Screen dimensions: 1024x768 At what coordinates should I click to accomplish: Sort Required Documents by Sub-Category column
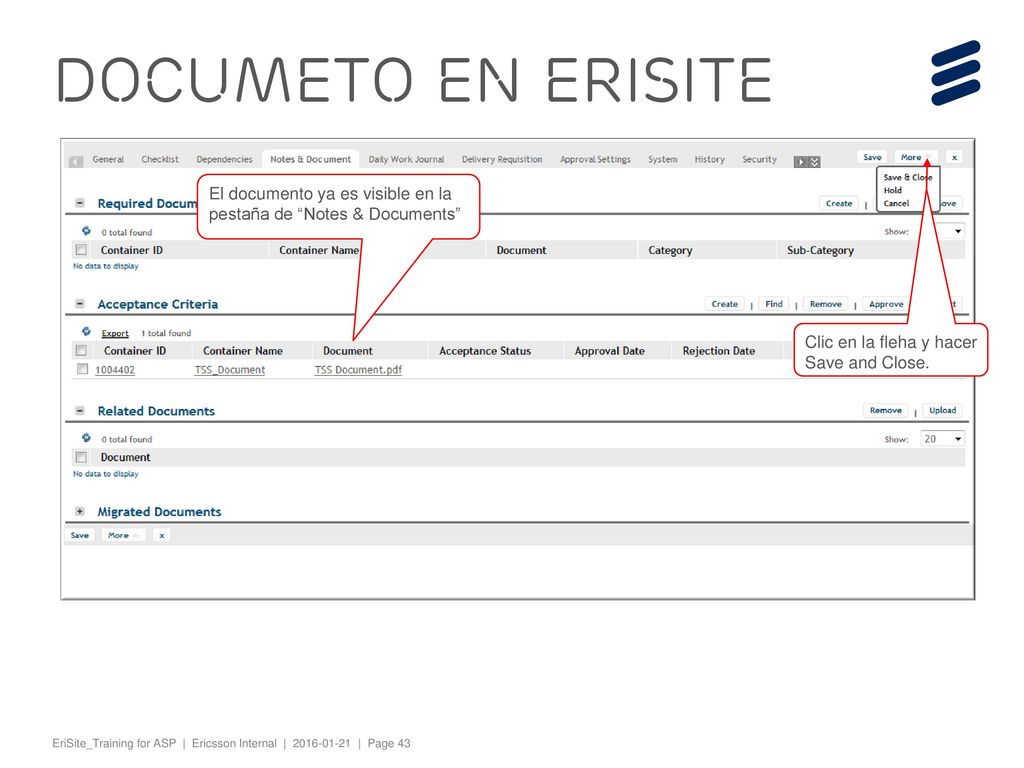(820, 250)
